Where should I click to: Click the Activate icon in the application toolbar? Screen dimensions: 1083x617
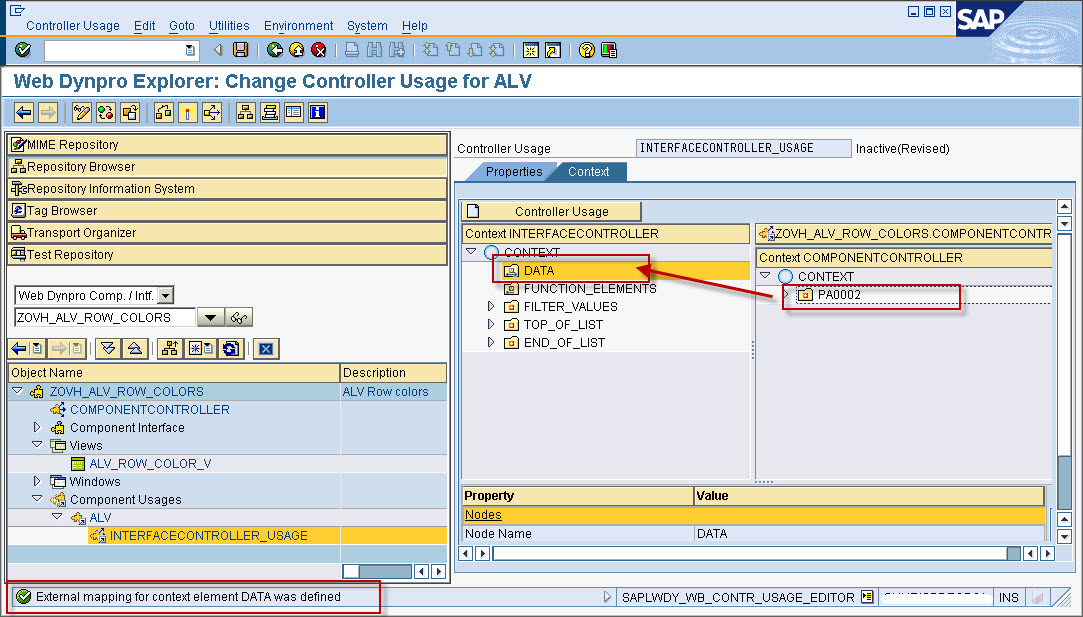coord(189,112)
